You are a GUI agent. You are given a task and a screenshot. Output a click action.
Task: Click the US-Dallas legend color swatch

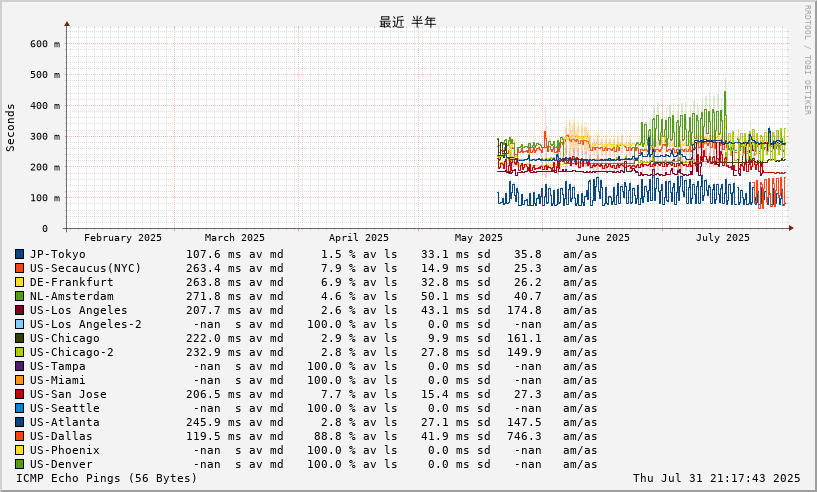[19, 436]
